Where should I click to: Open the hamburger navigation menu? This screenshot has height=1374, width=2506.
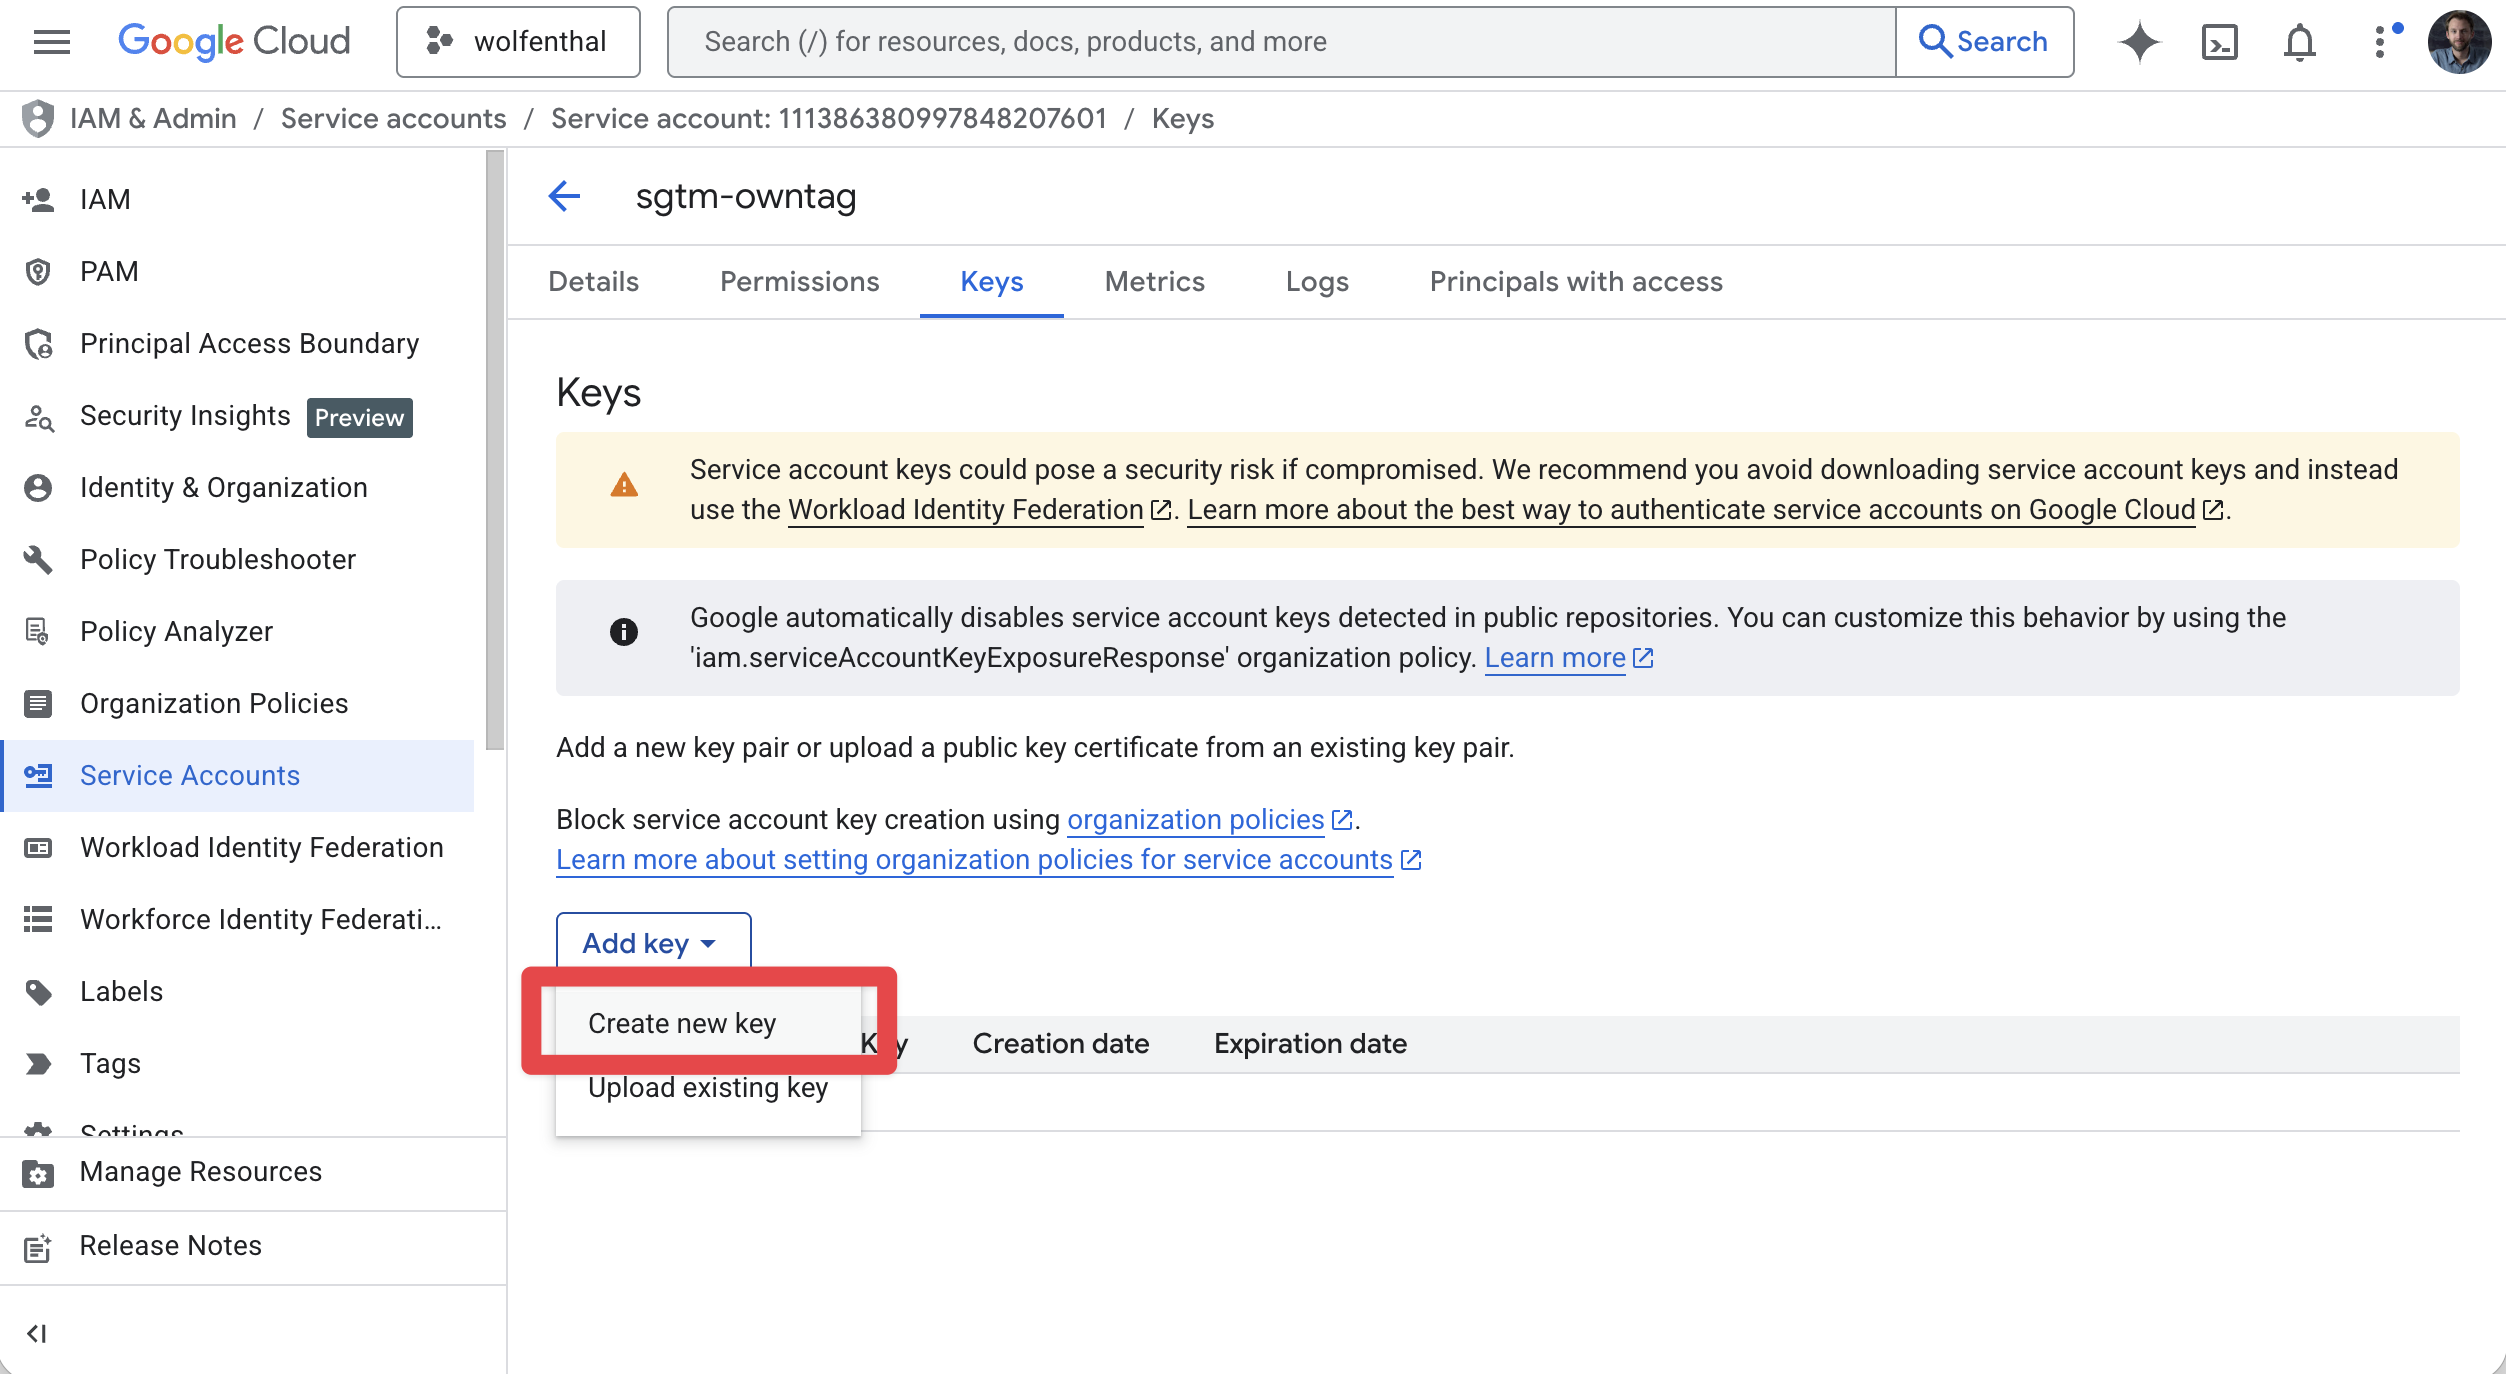(x=51, y=41)
